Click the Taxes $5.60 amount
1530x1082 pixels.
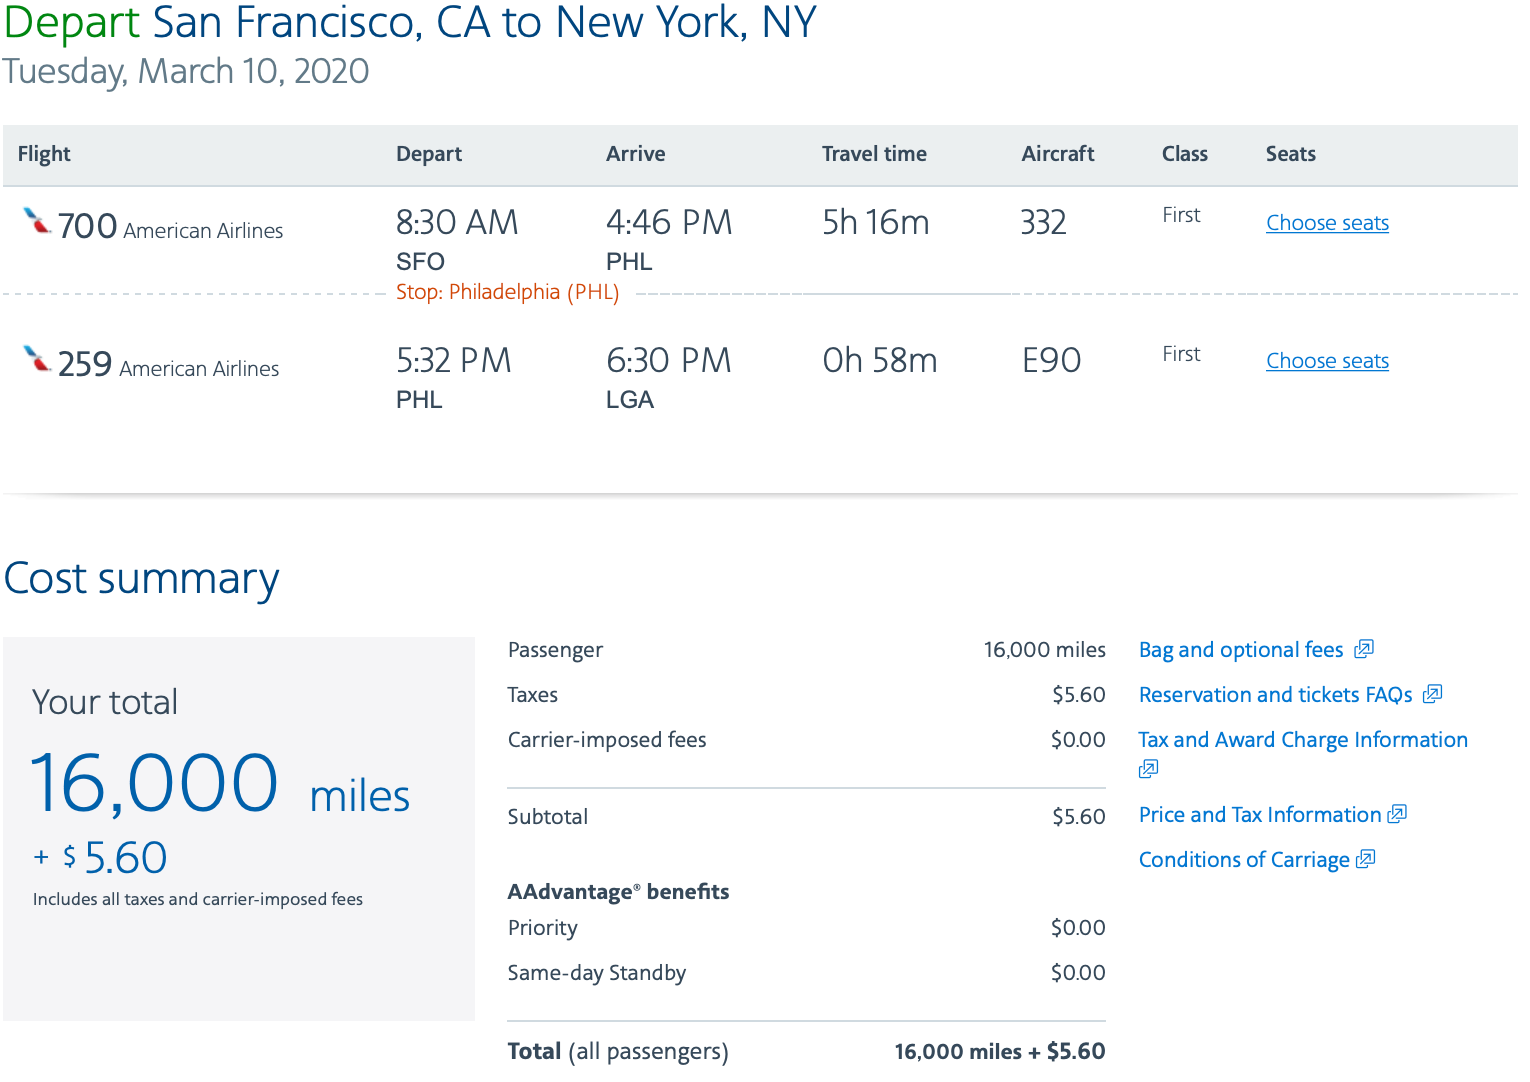coord(1079,695)
